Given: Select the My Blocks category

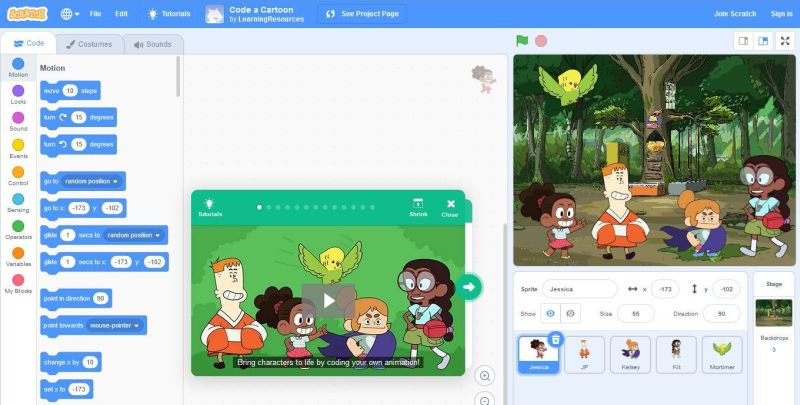Looking at the screenshot, I should tap(18, 284).
